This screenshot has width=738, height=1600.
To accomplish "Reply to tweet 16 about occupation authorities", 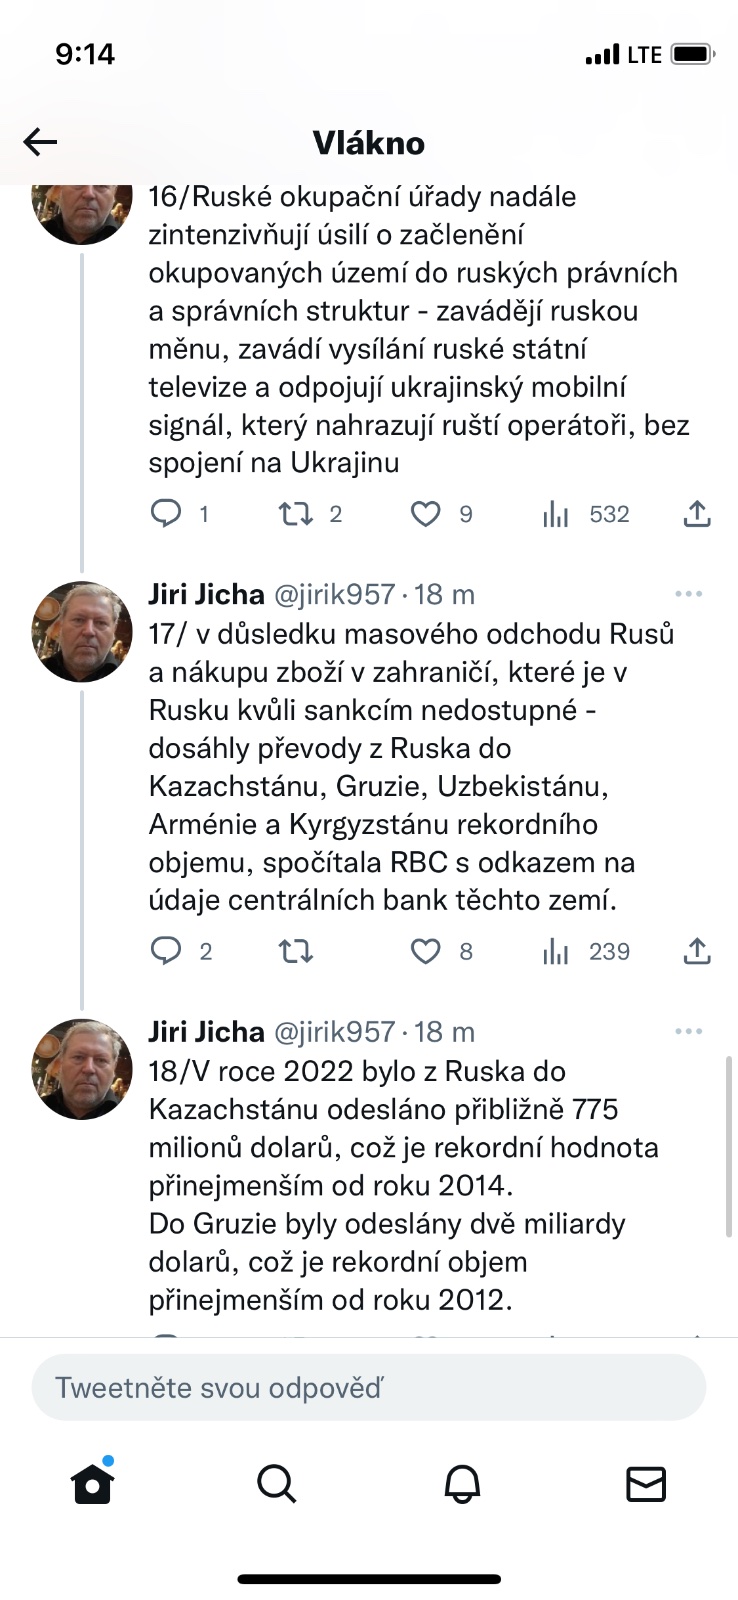I will coord(166,514).
